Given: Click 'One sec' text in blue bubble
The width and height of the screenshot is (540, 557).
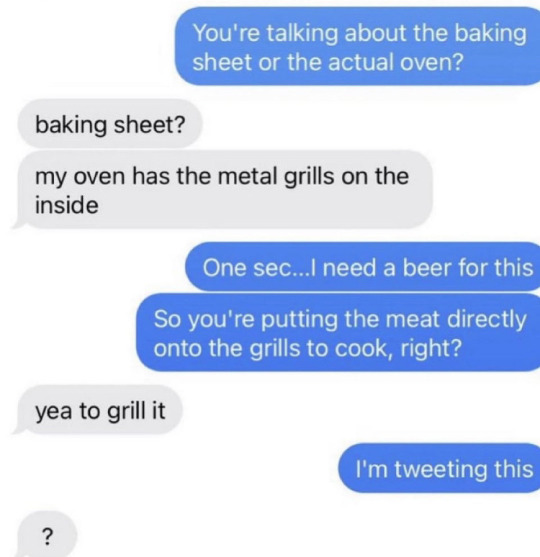Looking at the screenshot, I should pyautogui.click(x=246, y=267).
